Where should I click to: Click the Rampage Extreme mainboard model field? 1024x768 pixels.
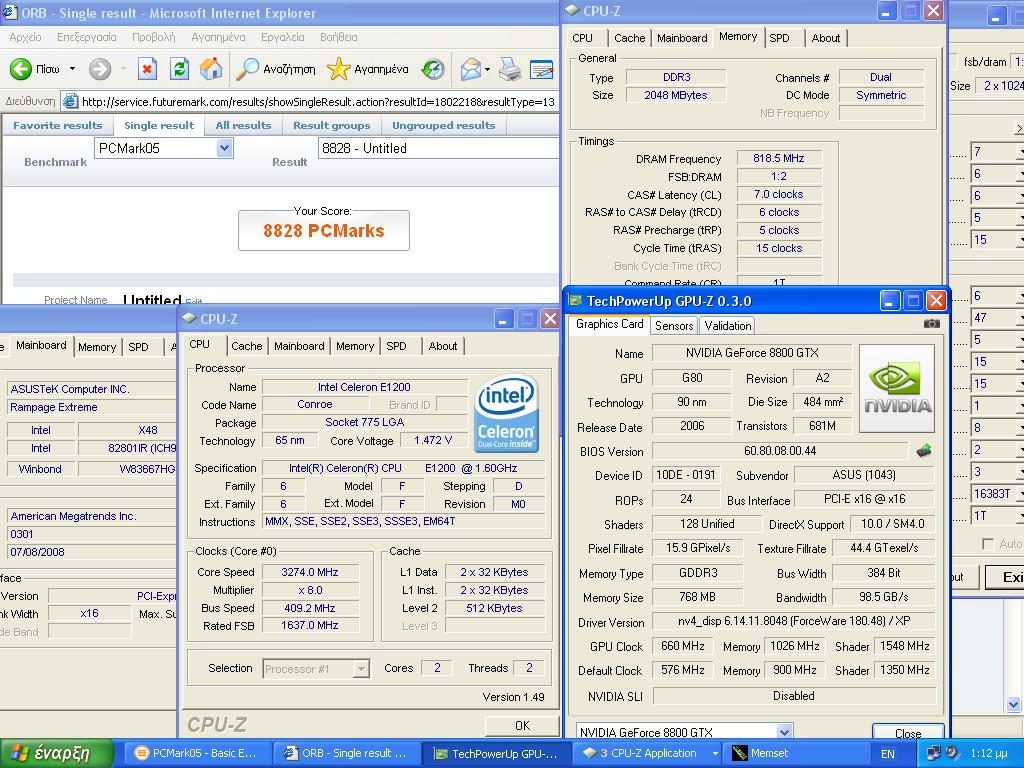91,407
